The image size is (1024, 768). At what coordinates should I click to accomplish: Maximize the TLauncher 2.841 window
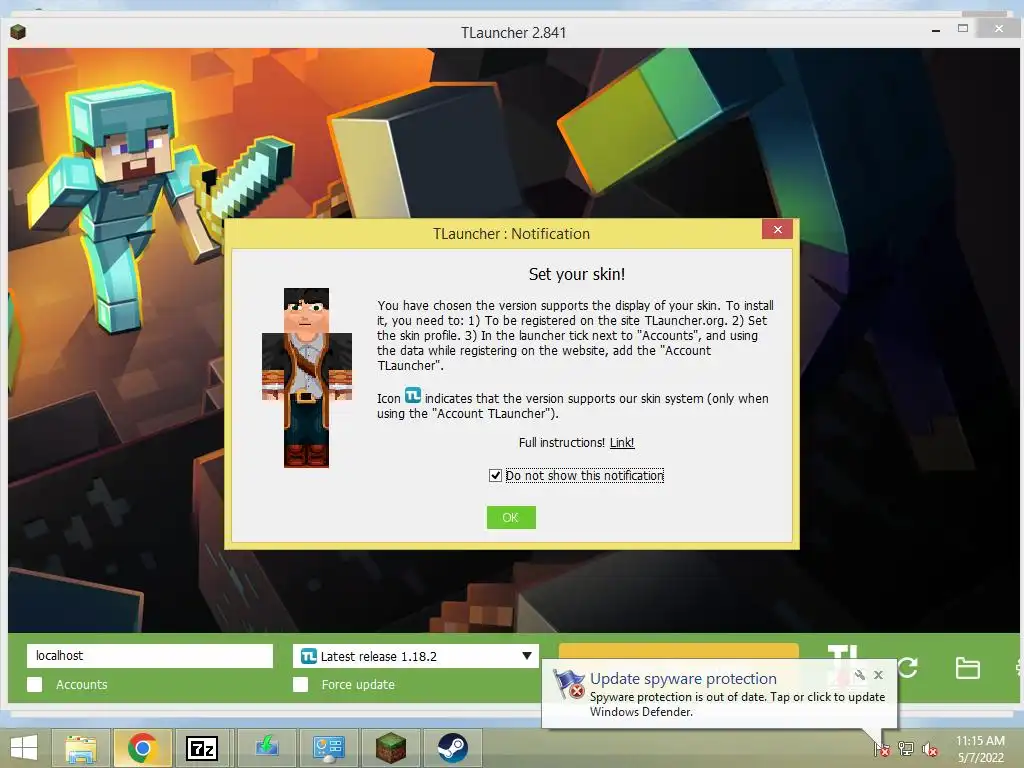(x=963, y=29)
